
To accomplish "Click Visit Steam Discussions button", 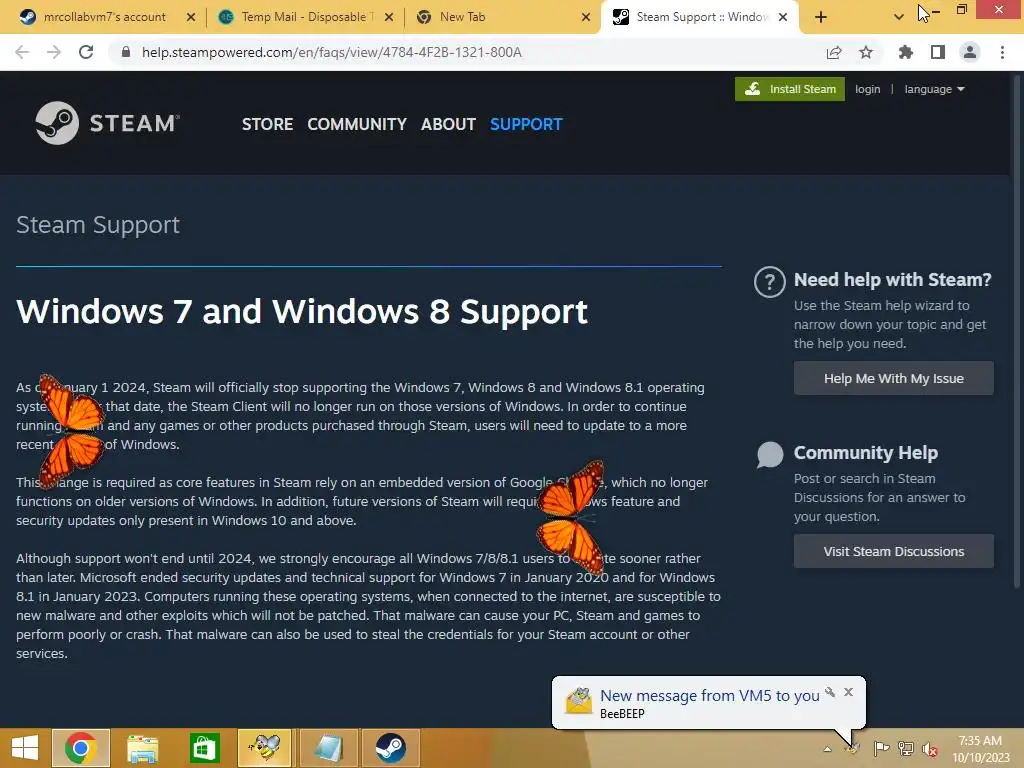I will pyautogui.click(x=893, y=551).
